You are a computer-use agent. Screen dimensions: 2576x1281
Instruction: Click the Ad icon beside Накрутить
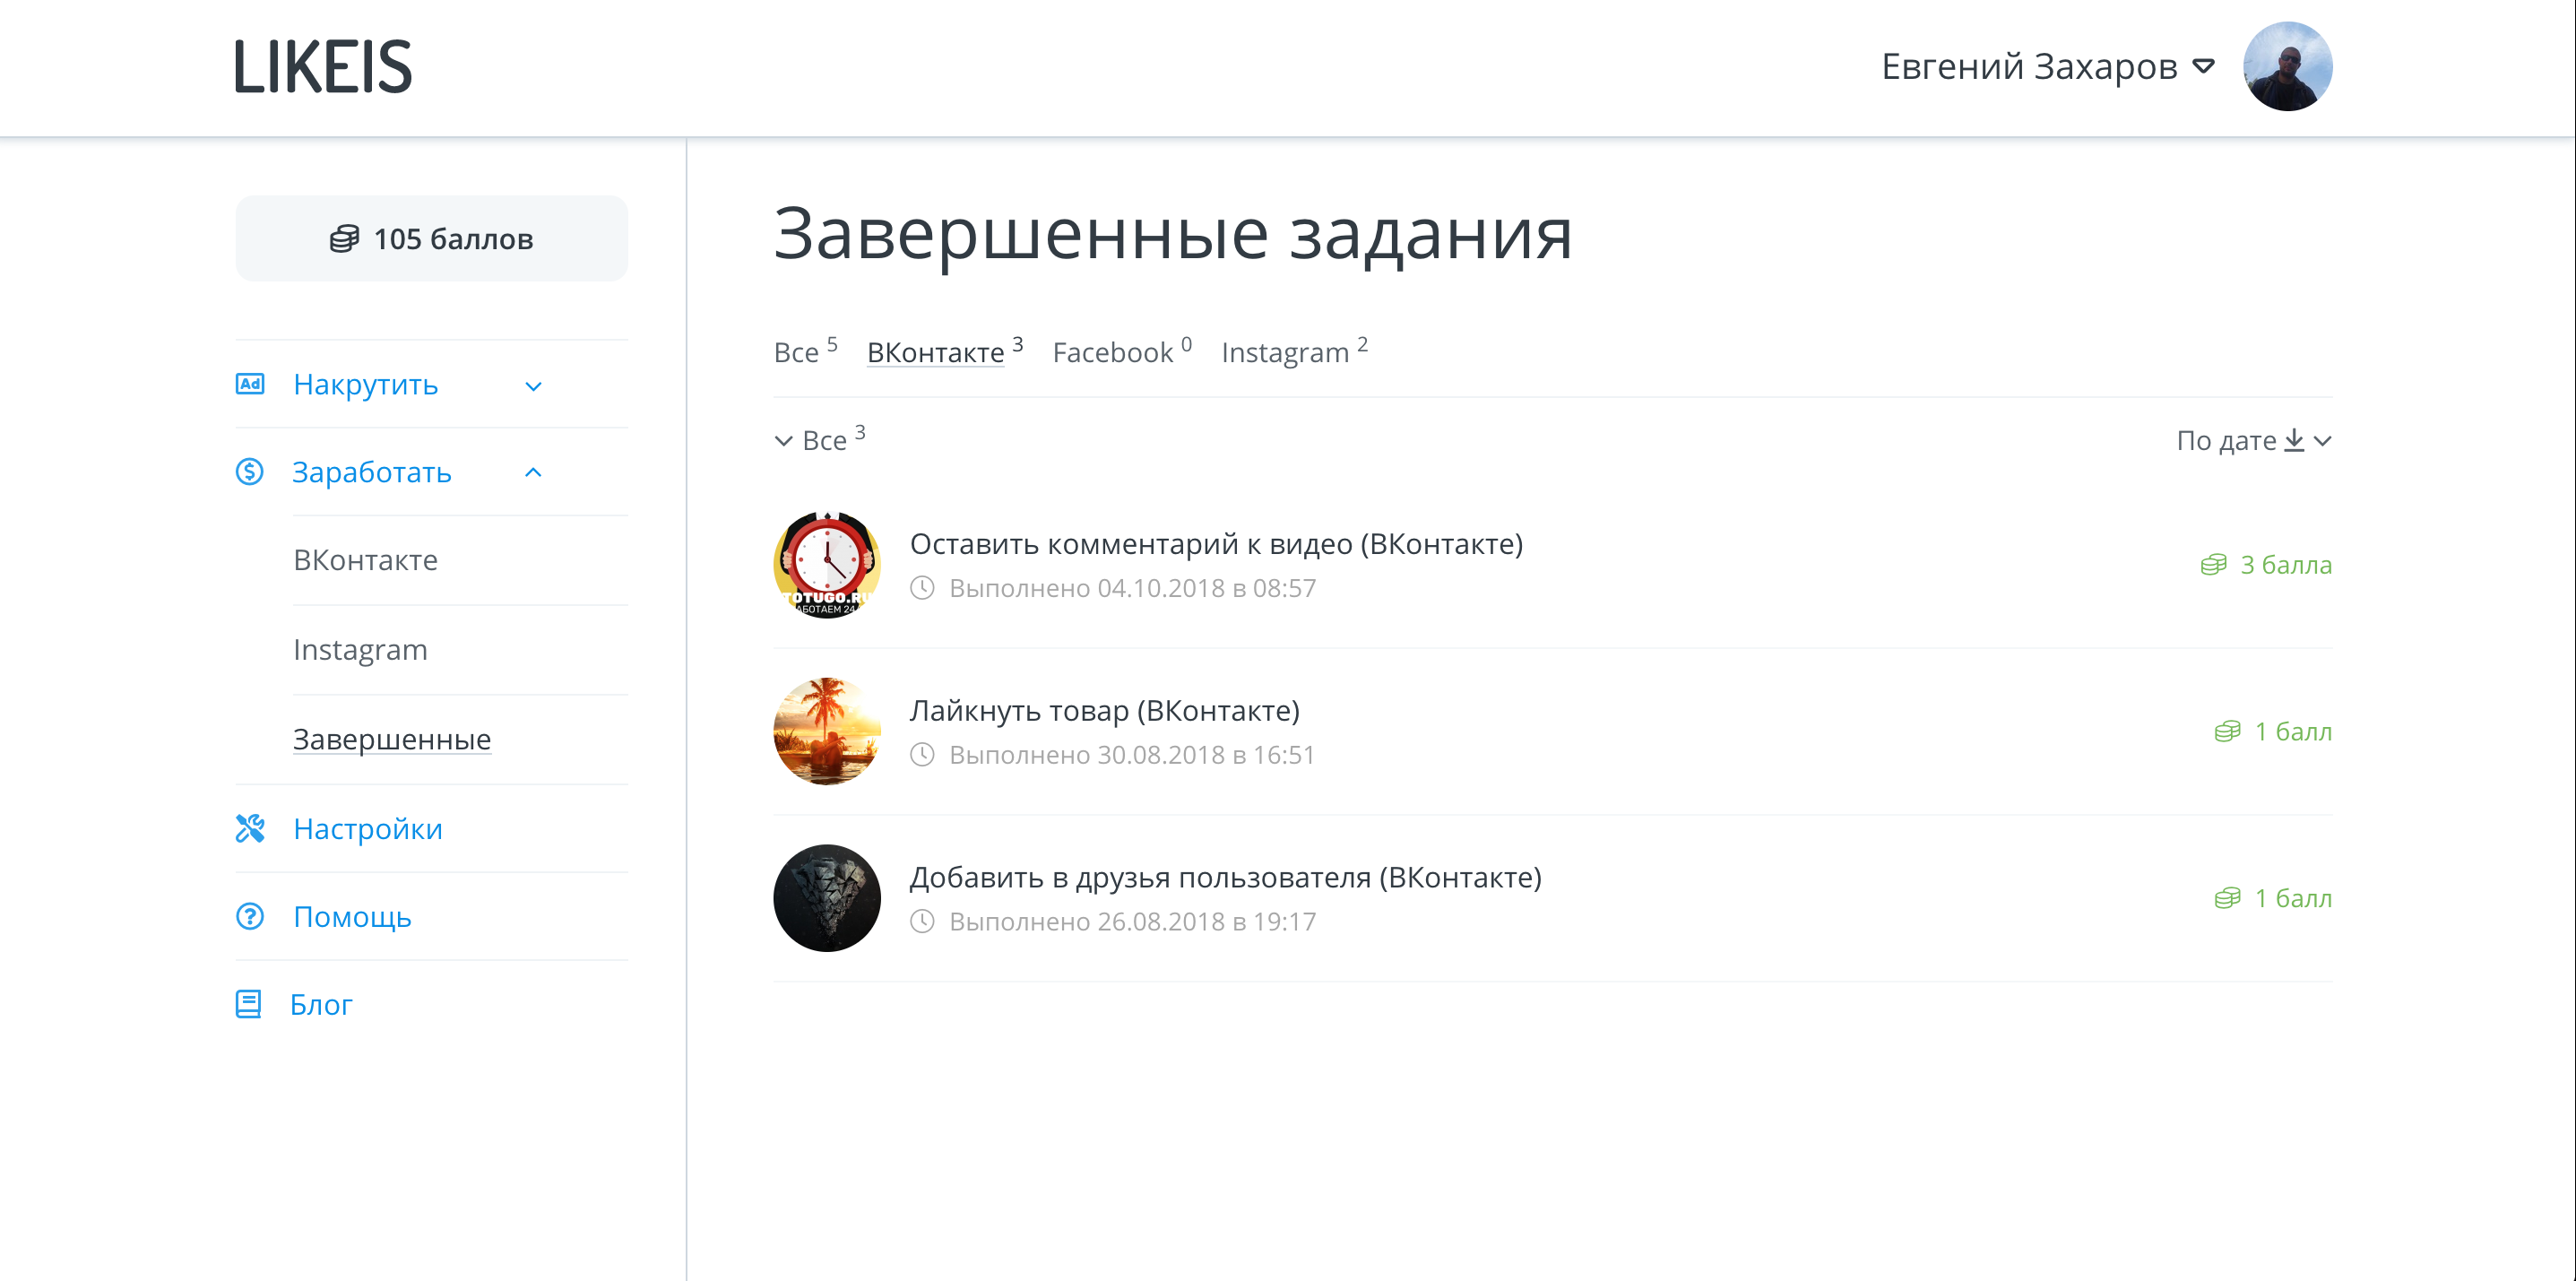coord(250,385)
